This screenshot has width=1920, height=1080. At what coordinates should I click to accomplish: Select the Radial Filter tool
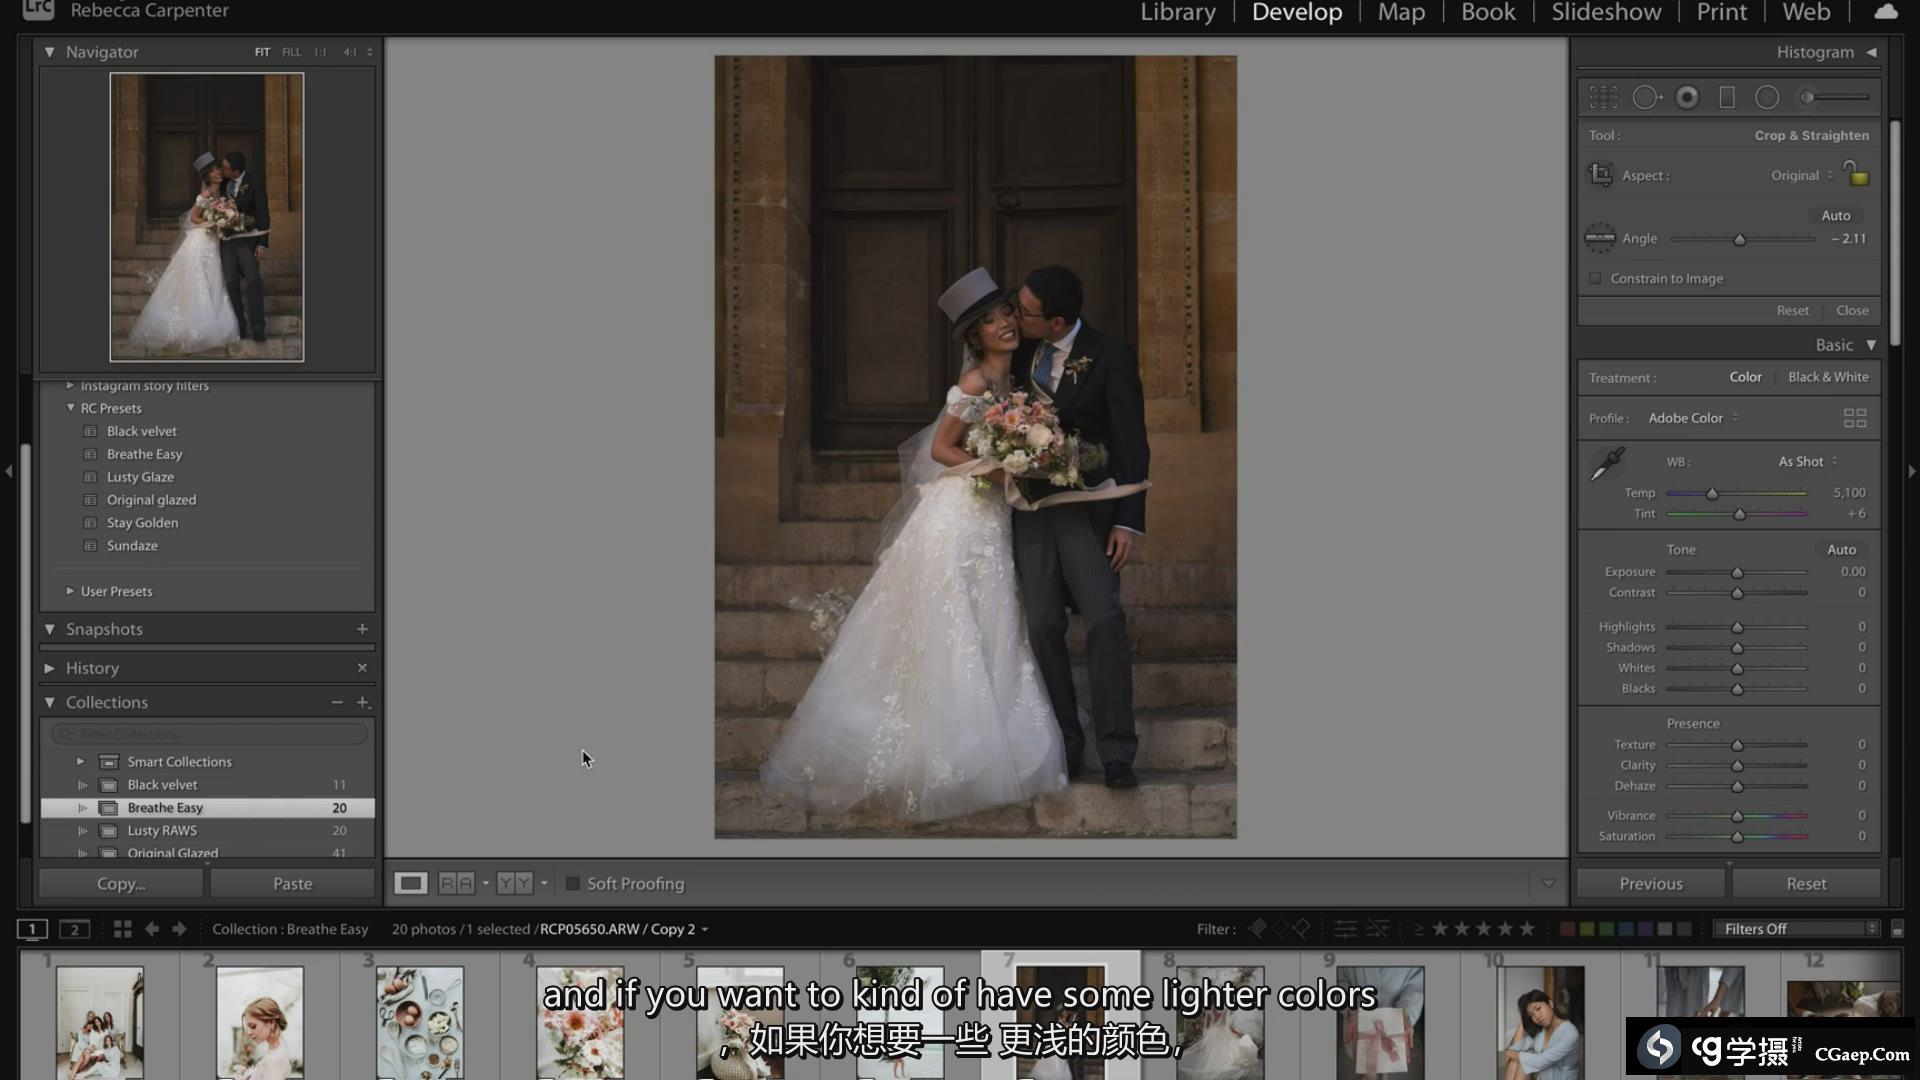click(1767, 97)
